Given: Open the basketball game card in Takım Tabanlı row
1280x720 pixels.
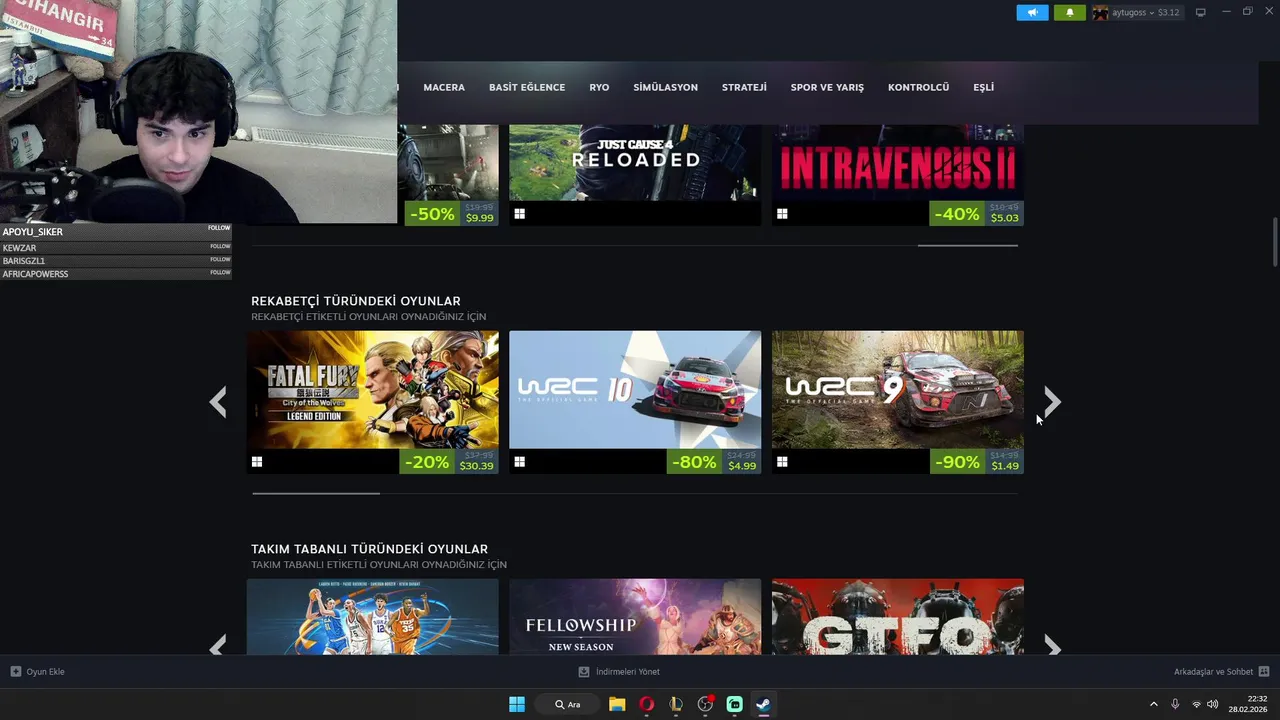Looking at the screenshot, I should (373, 617).
